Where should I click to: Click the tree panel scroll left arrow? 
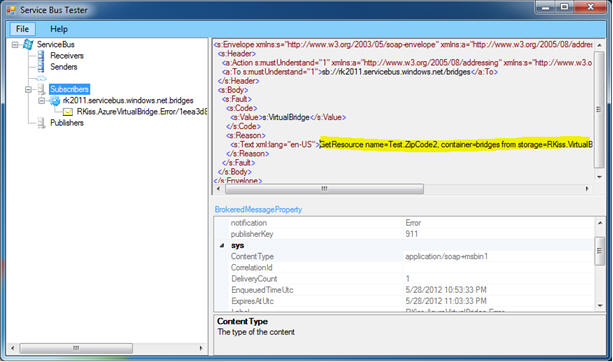click(x=13, y=348)
